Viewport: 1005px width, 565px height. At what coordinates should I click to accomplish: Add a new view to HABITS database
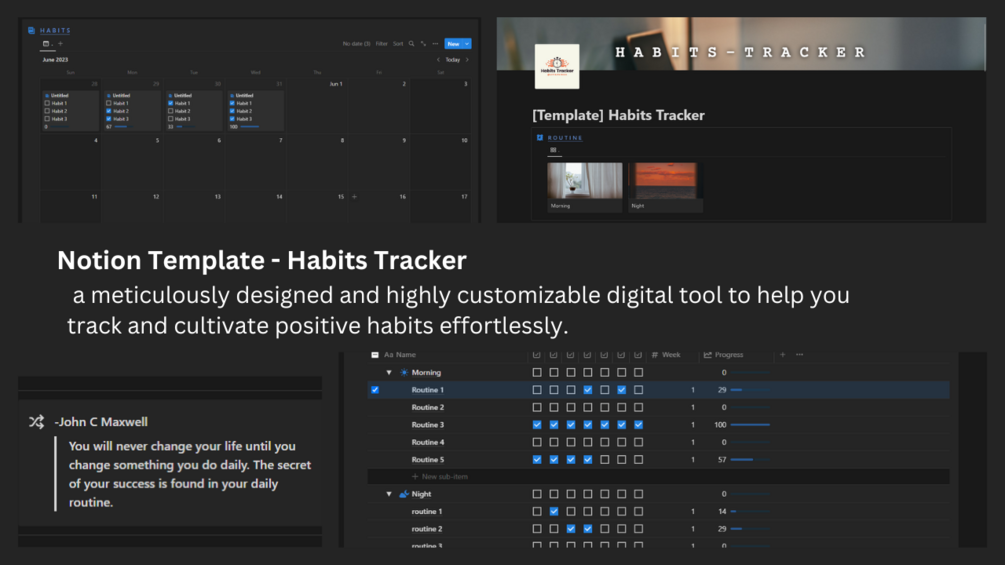60,44
